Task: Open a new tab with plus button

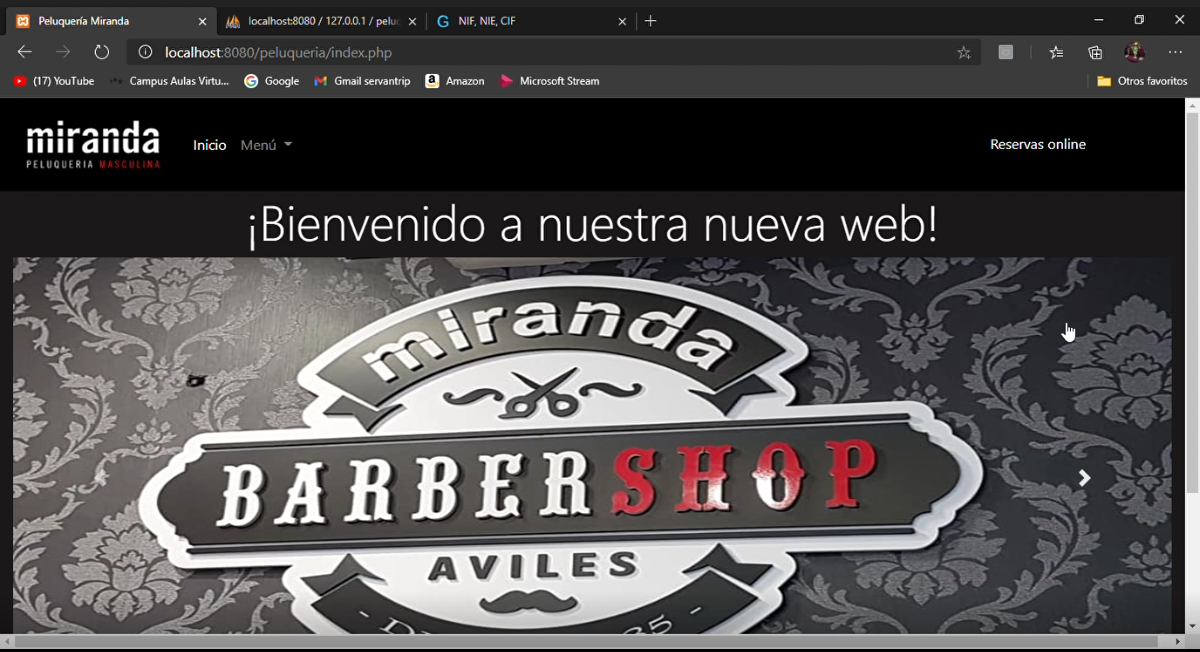Action: coord(651,21)
